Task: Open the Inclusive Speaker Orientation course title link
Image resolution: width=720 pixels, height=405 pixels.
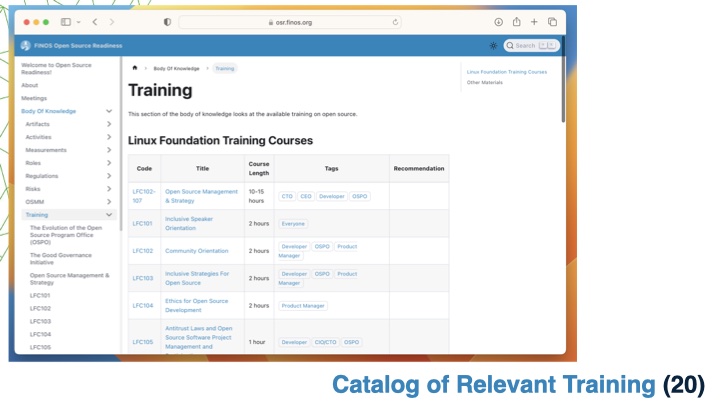Action: coord(189,224)
